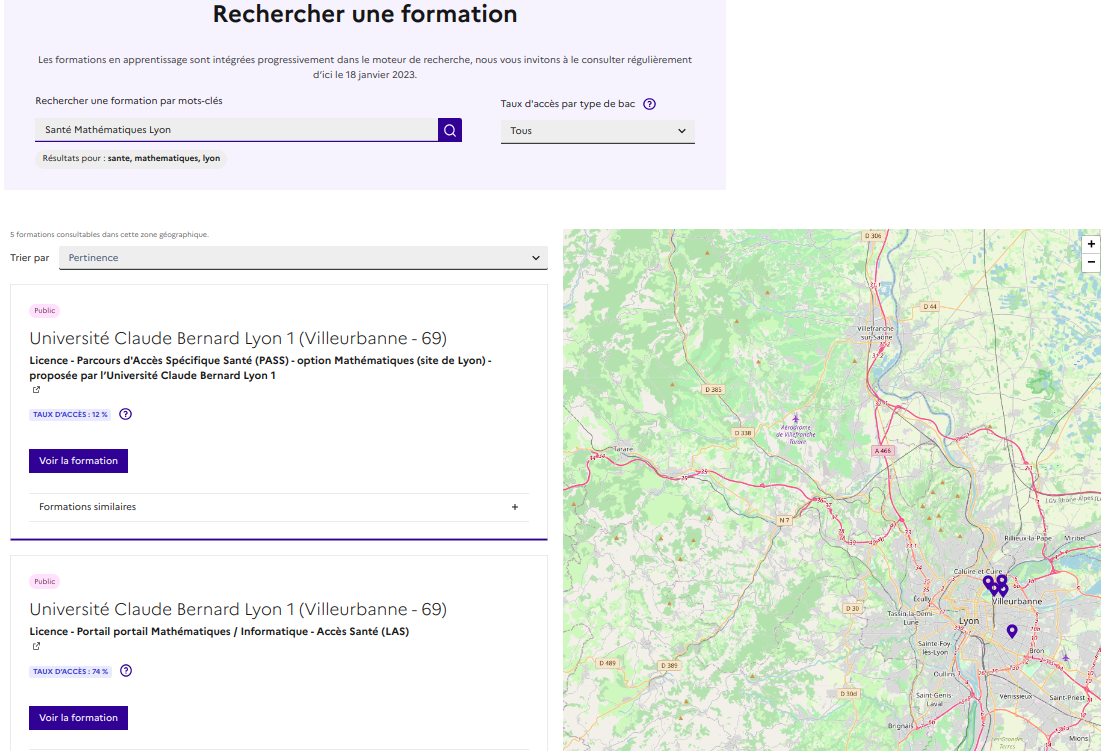Viewport: 1109px width, 751px height.
Task: Open first Université Claude Bernard Lyon 1 title
Action: click(238, 338)
